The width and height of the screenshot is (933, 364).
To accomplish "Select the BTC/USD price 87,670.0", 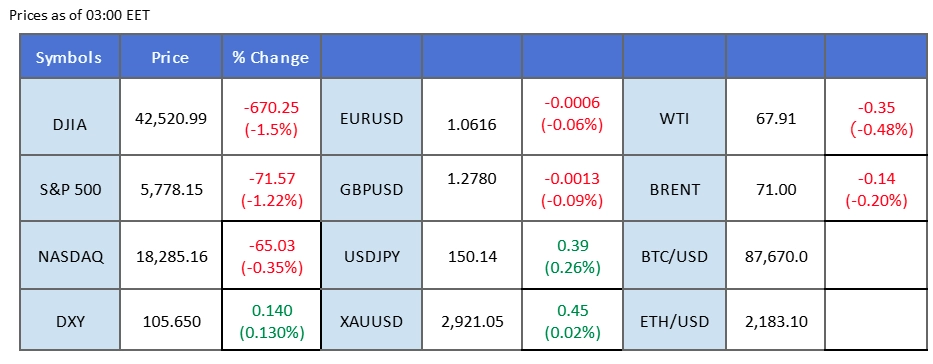I will click(x=775, y=256).
